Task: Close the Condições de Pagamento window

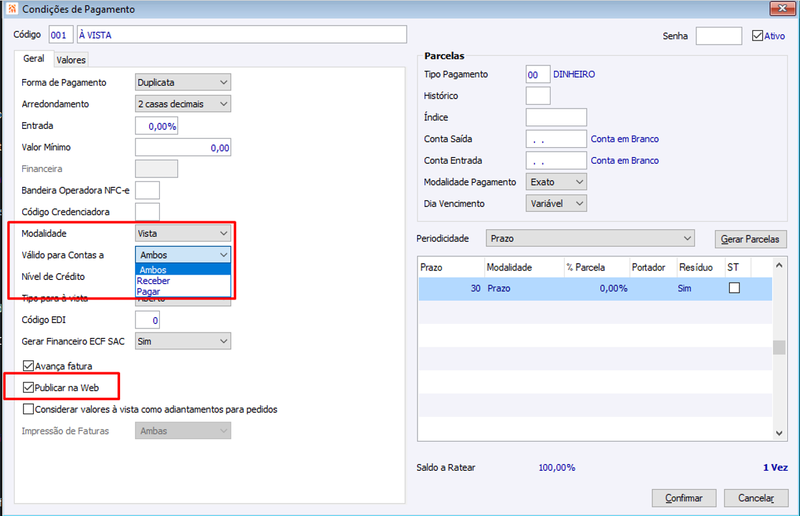Action: 782,8
